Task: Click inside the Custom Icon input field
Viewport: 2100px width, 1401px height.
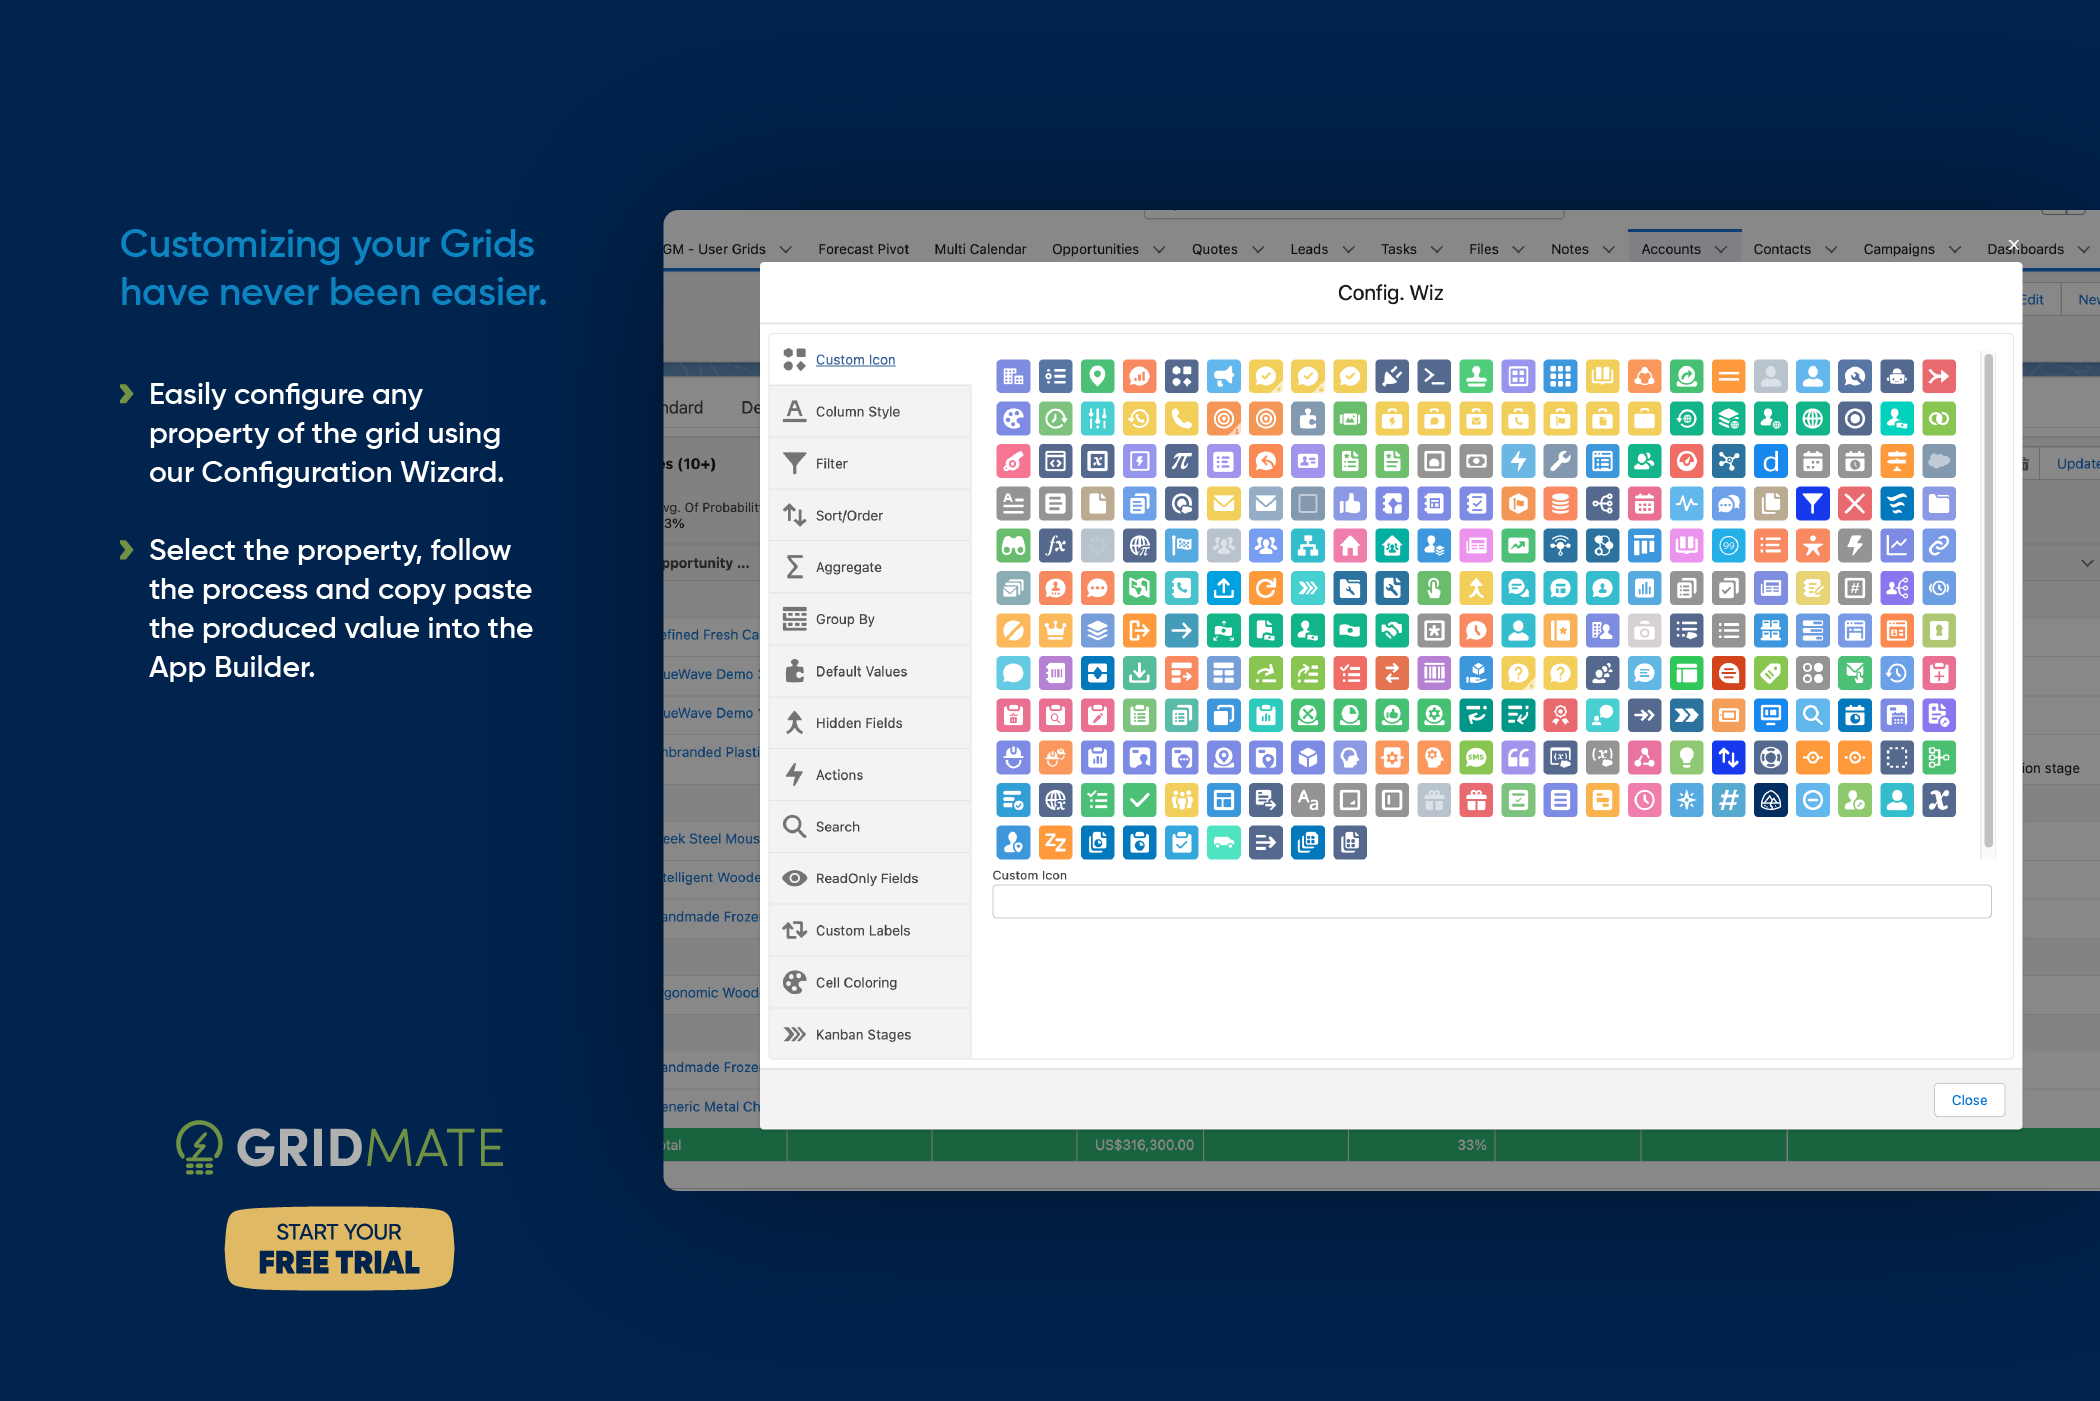Action: pyautogui.click(x=1490, y=901)
